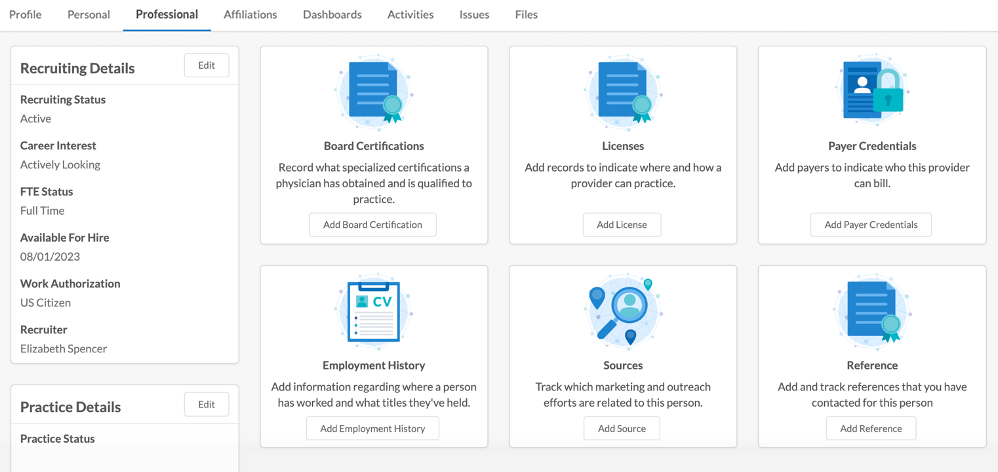Click the Recruiter field label

(x=44, y=330)
